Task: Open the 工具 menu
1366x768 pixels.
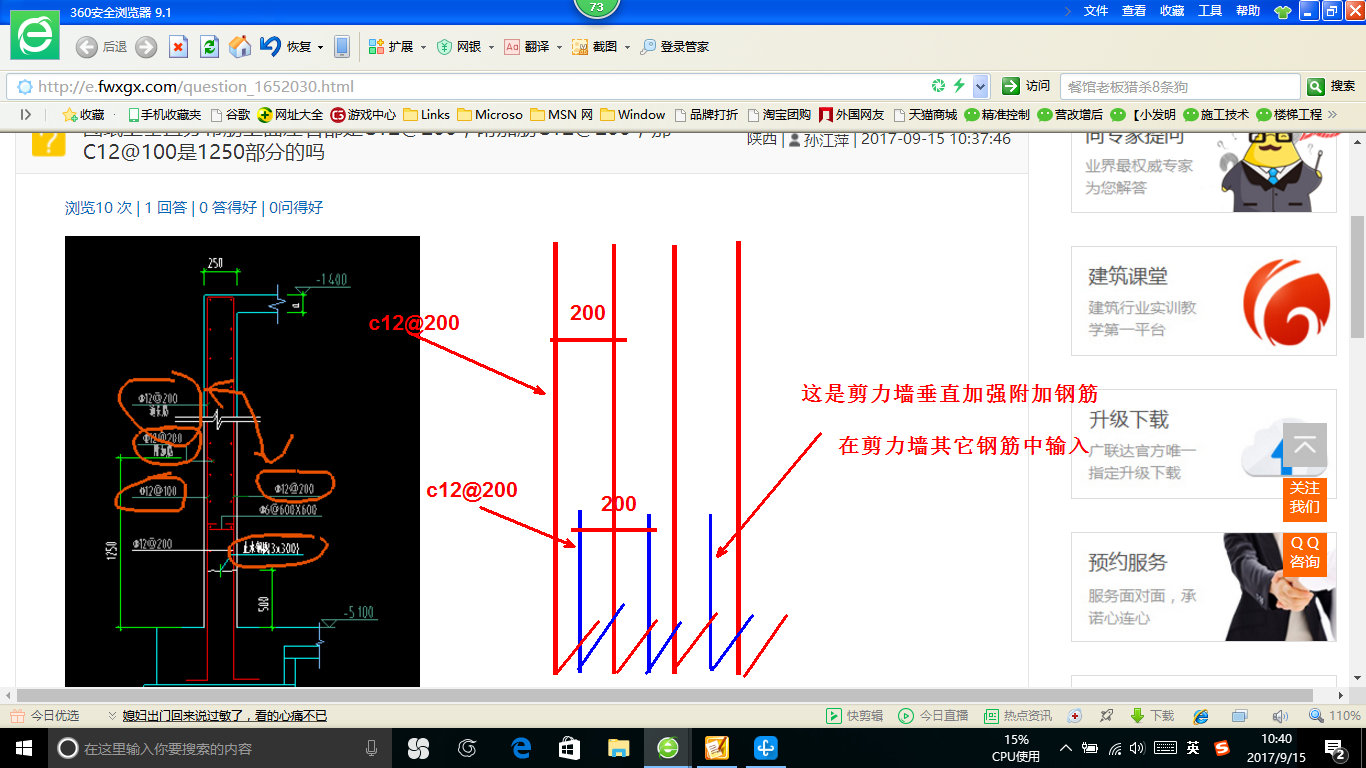Action: click(x=1210, y=11)
